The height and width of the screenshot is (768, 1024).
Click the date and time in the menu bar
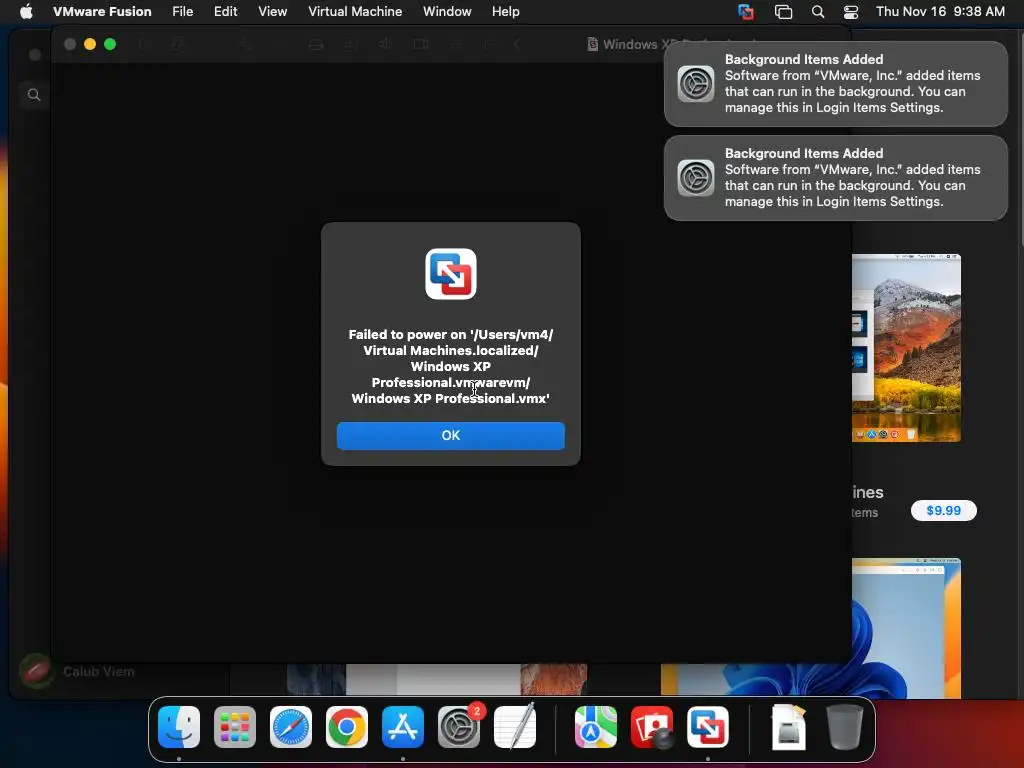(940, 11)
